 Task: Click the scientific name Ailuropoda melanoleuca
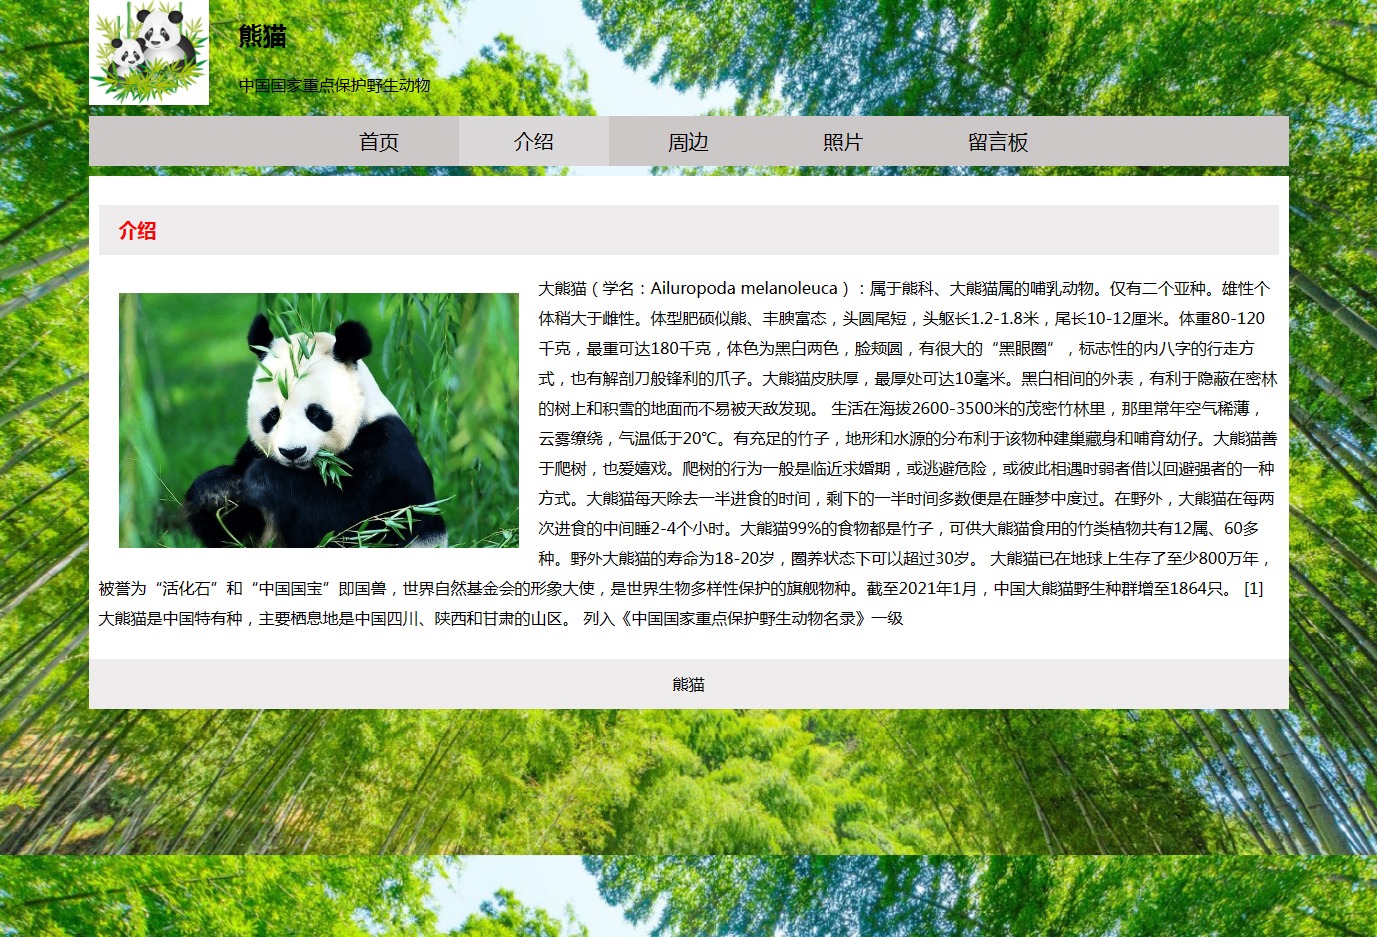(744, 289)
